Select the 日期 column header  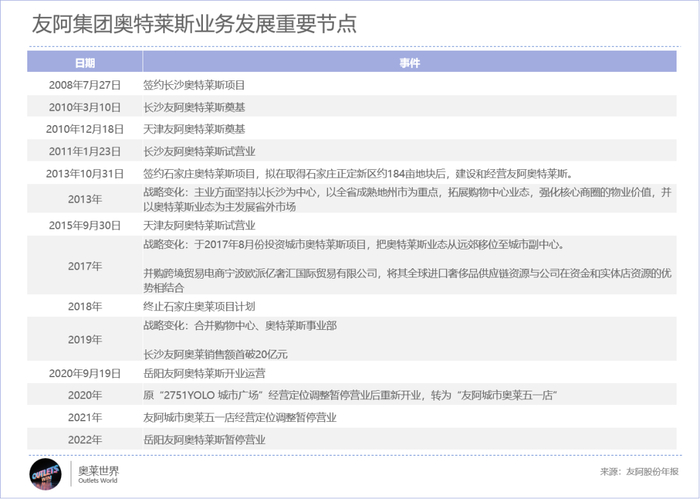pos(85,63)
